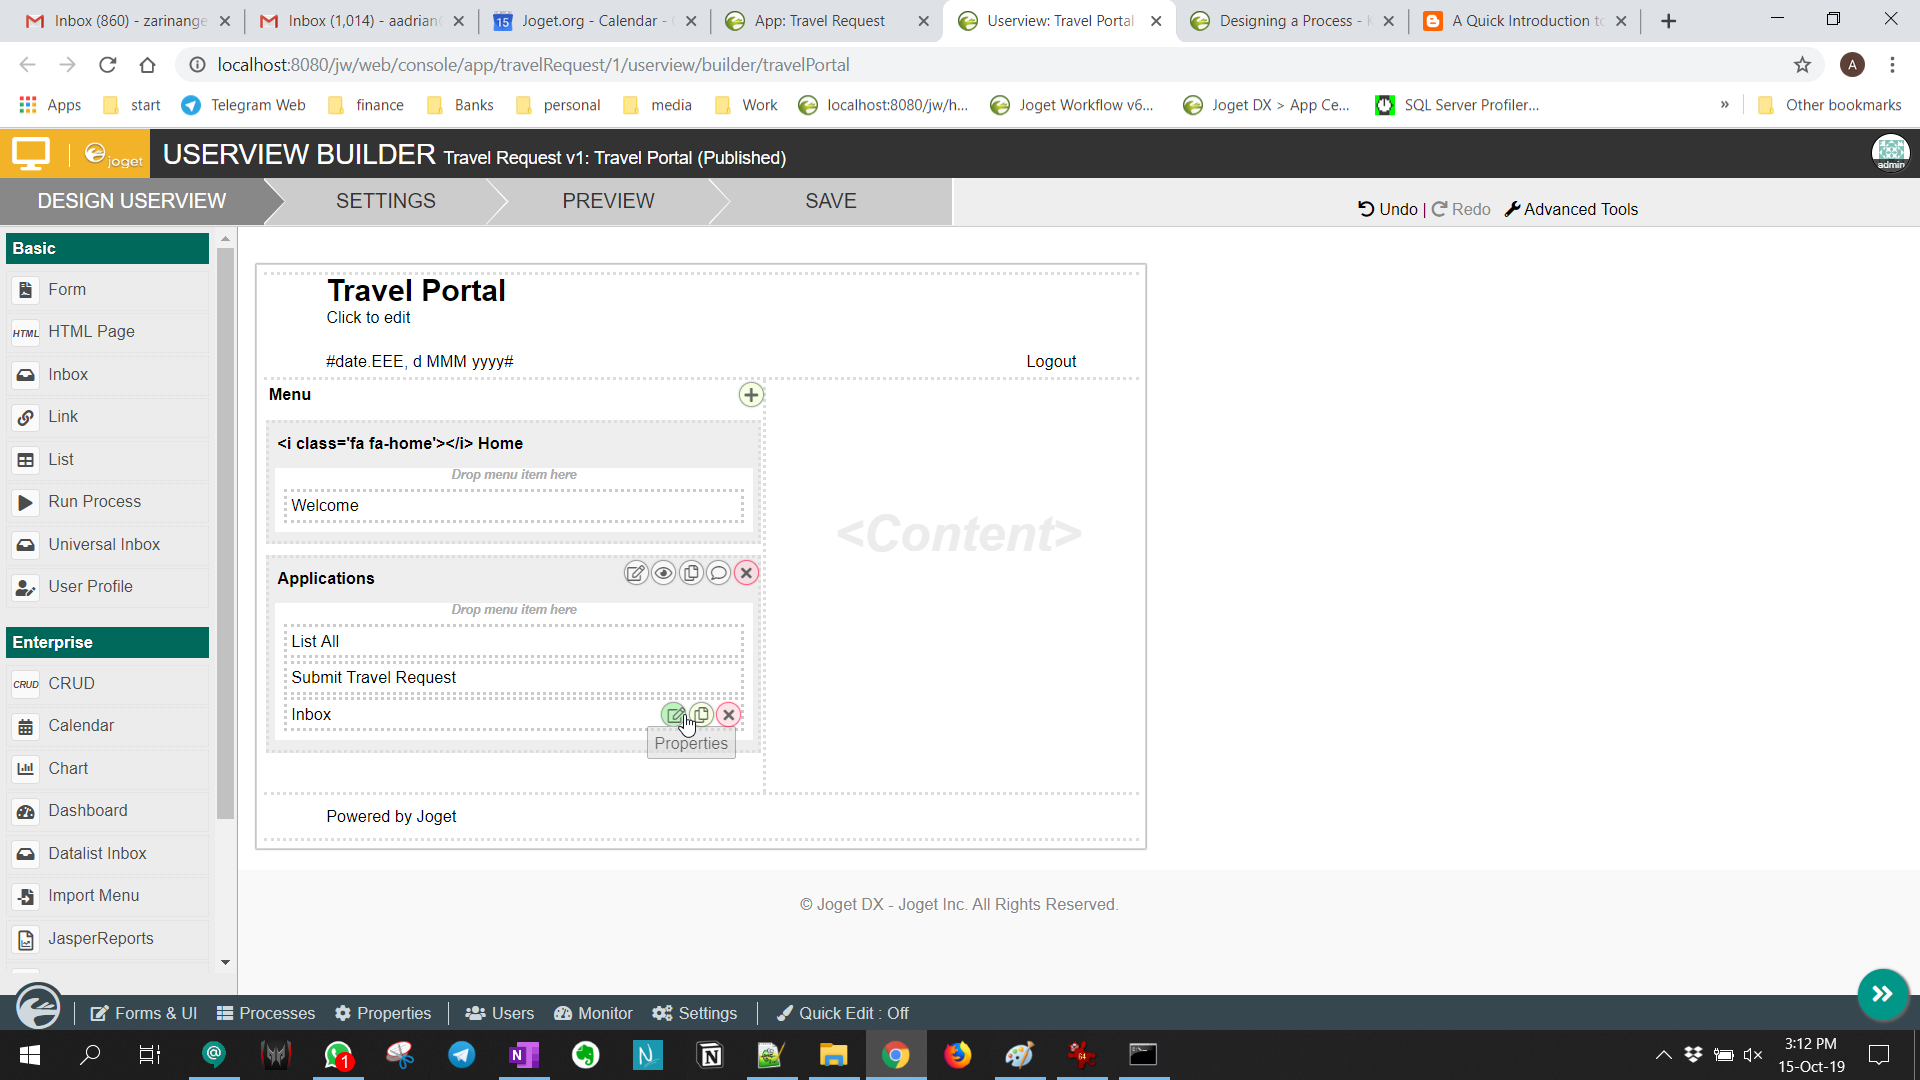Viewport: 1920px width, 1080px height.
Task: Delete the Applications category
Action: (x=746, y=573)
